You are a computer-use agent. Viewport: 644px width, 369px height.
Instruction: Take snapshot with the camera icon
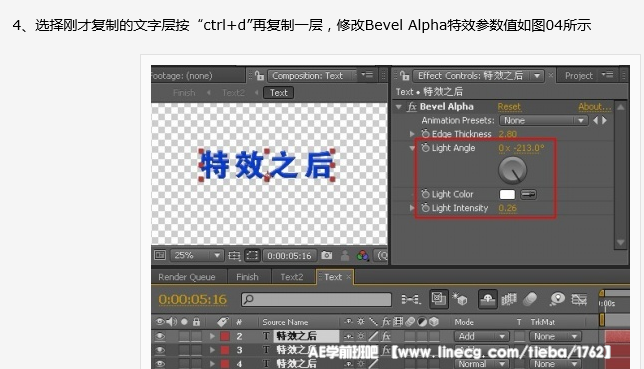[x=327, y=256]
